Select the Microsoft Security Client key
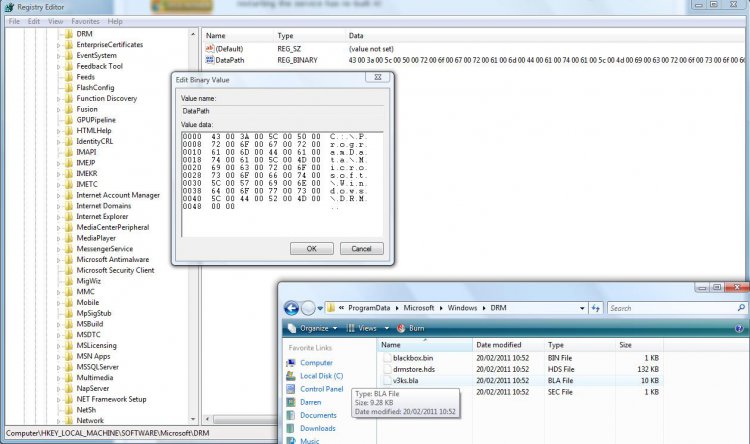The image size is (750, 444). [115, 270]
